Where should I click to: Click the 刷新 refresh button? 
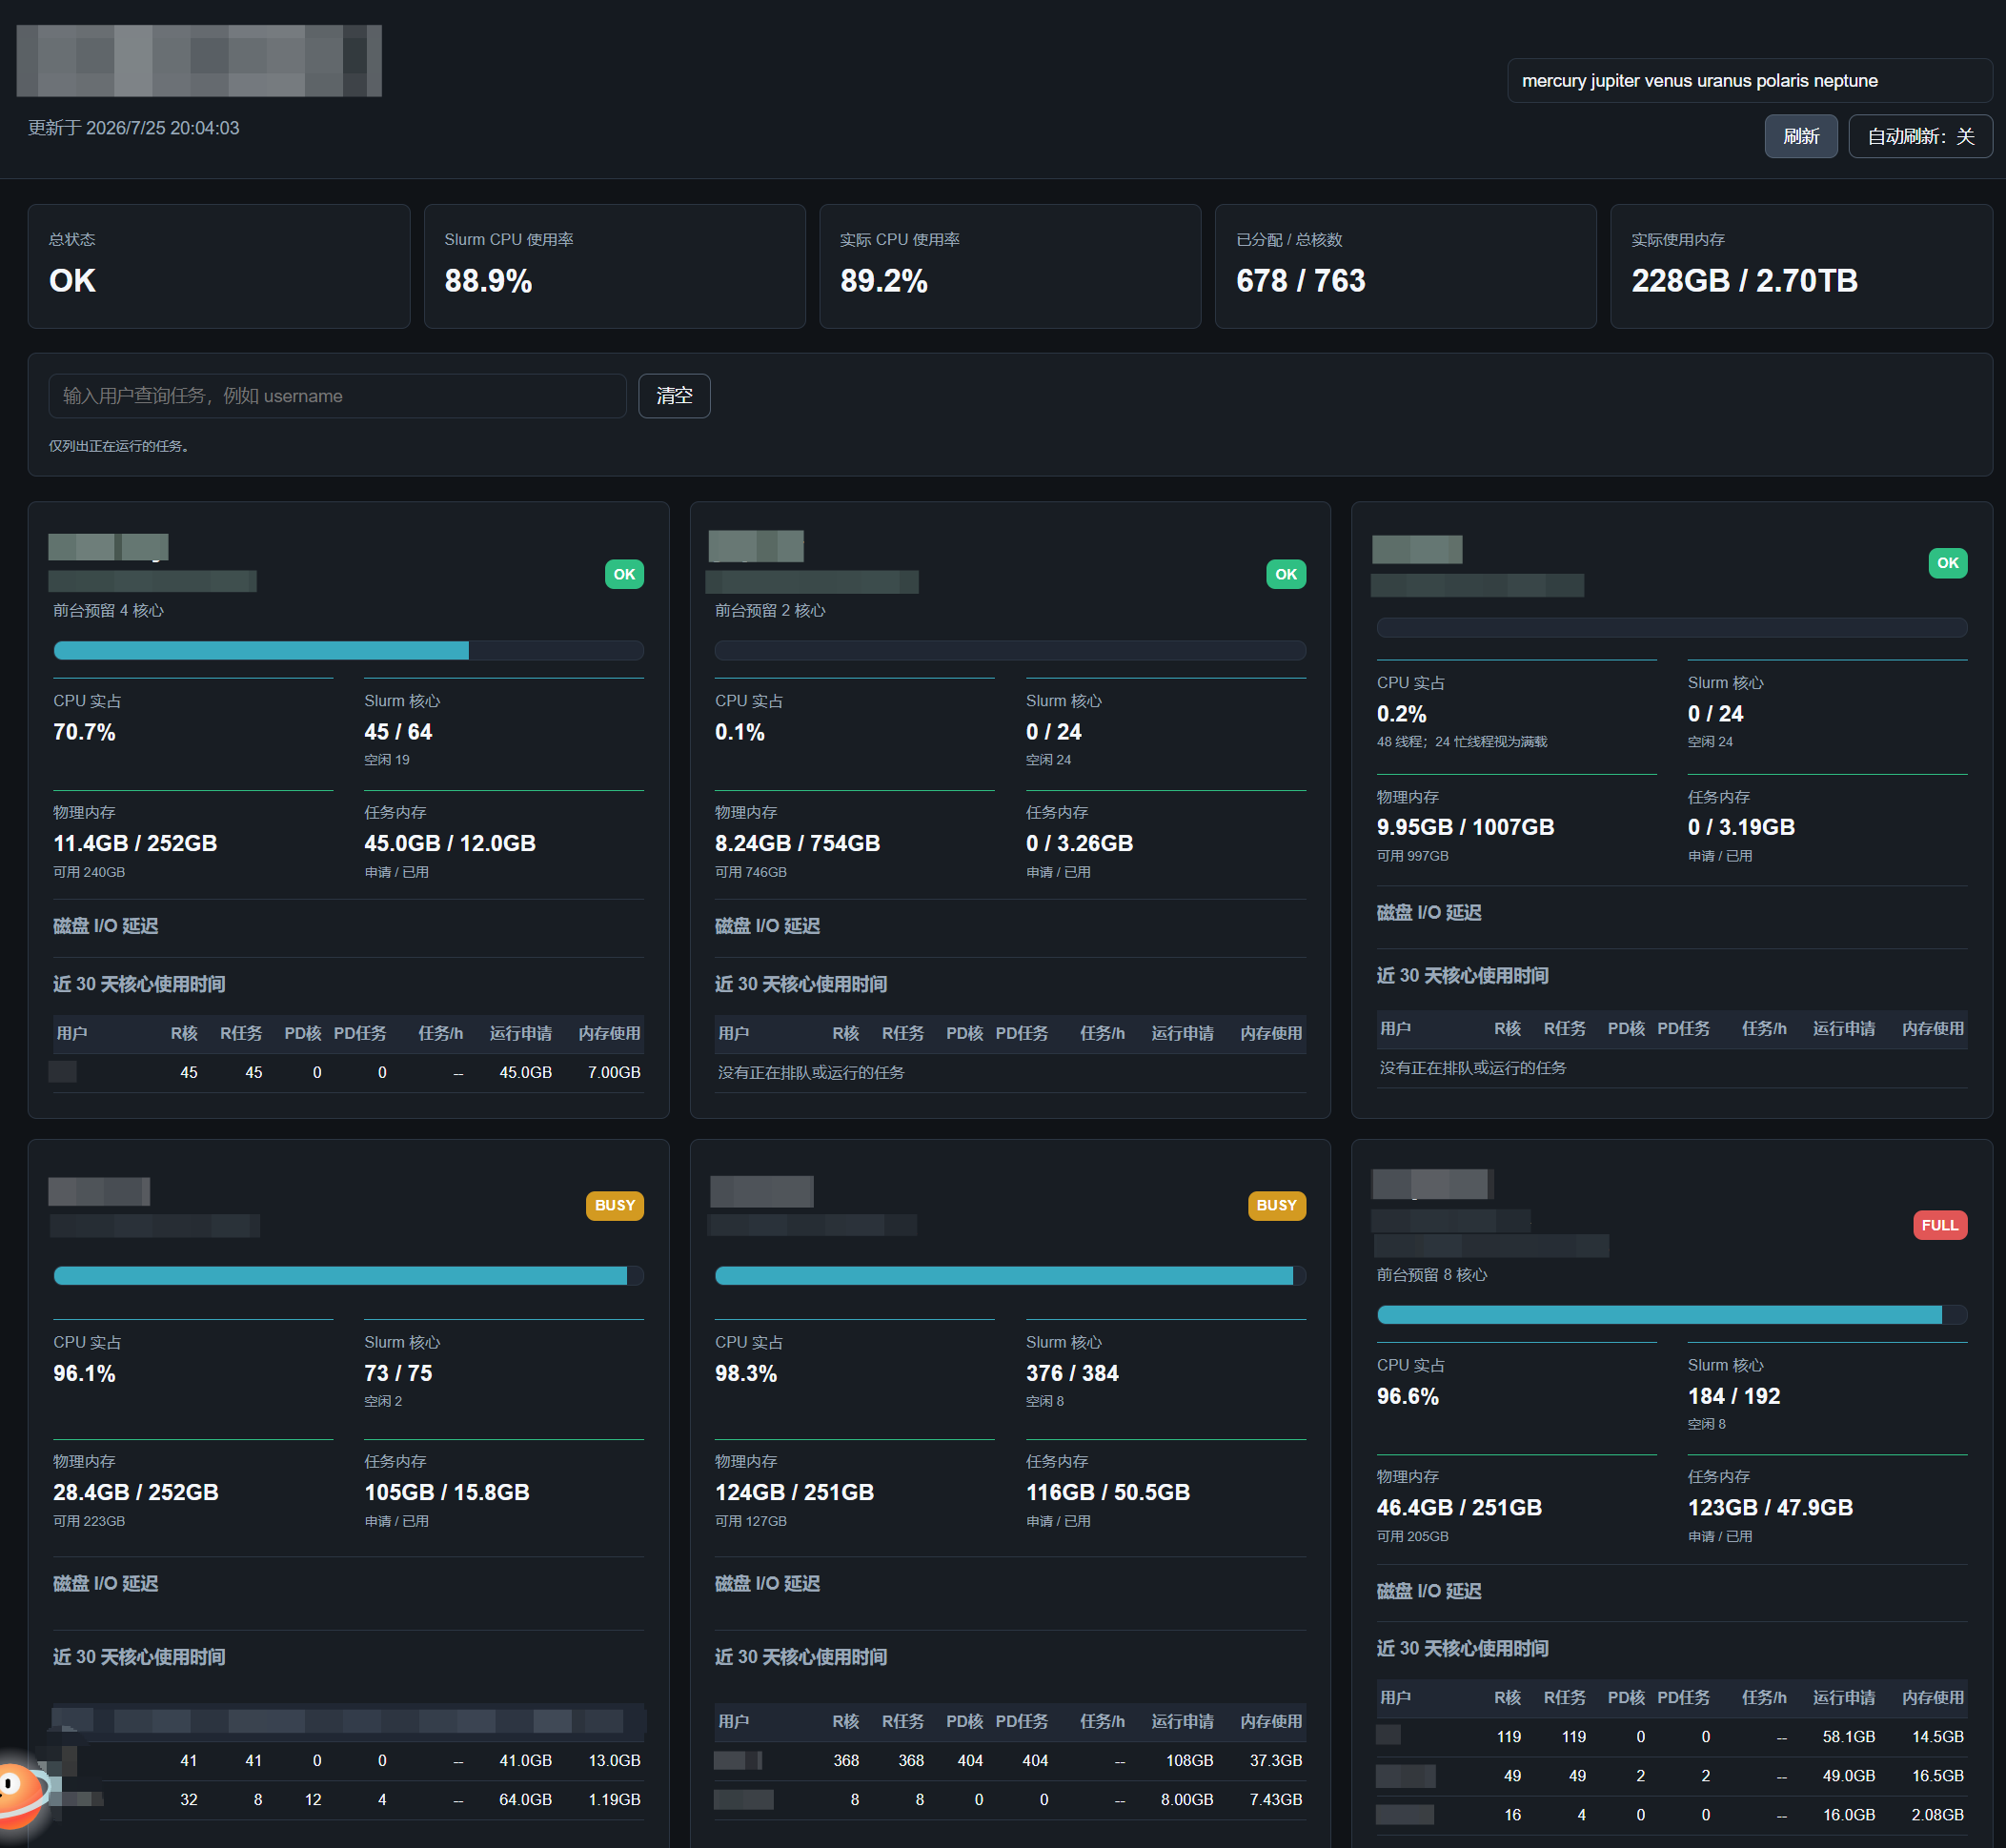[1800, 136]
